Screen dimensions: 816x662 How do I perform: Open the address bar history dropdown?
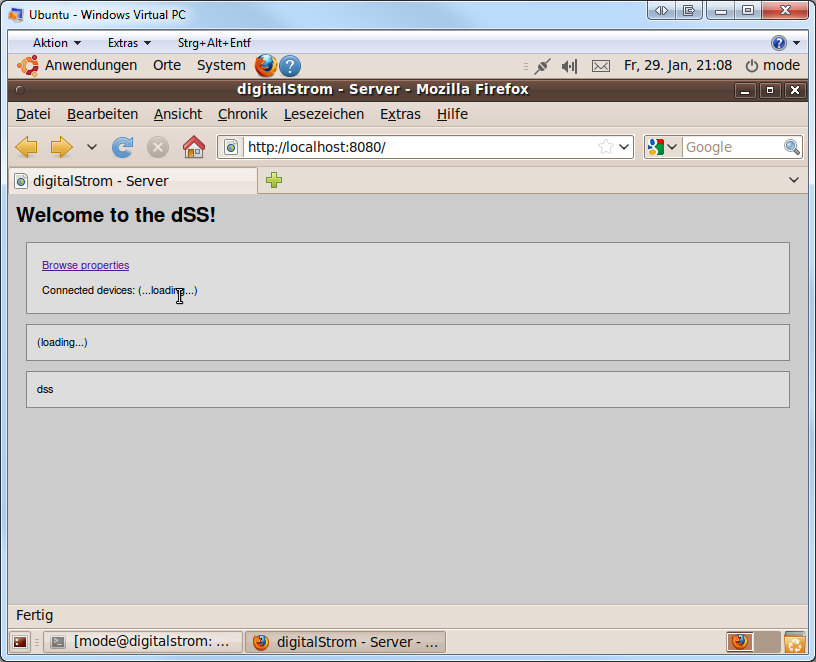624,147
